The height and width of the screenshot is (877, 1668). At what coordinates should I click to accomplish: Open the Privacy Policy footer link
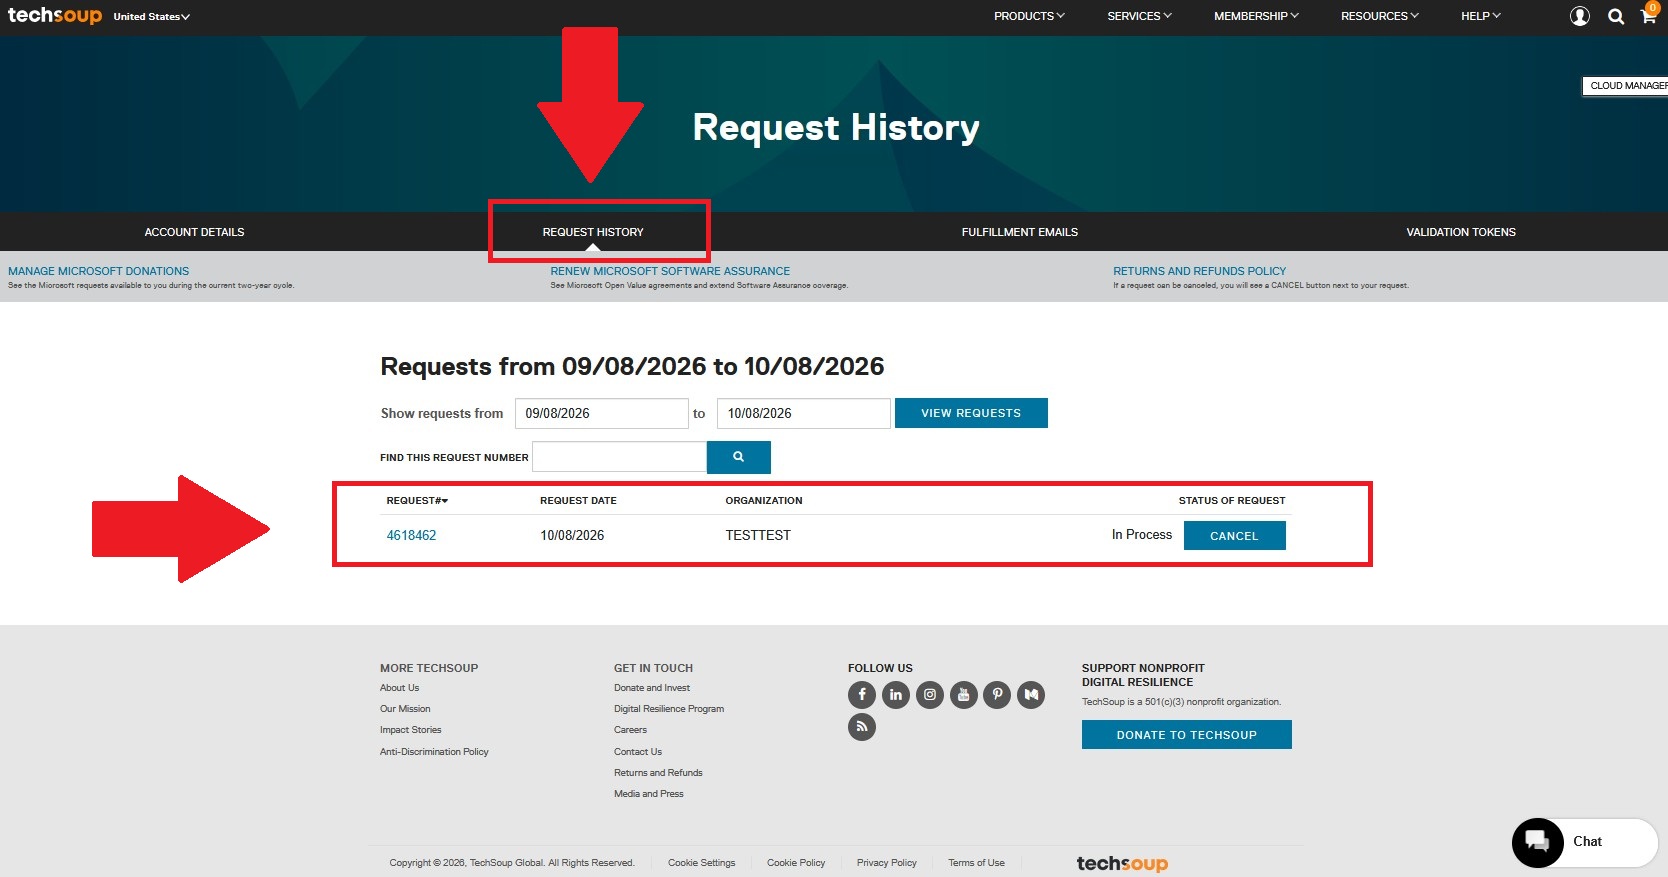pyautogui.click(x=886, y=863)
